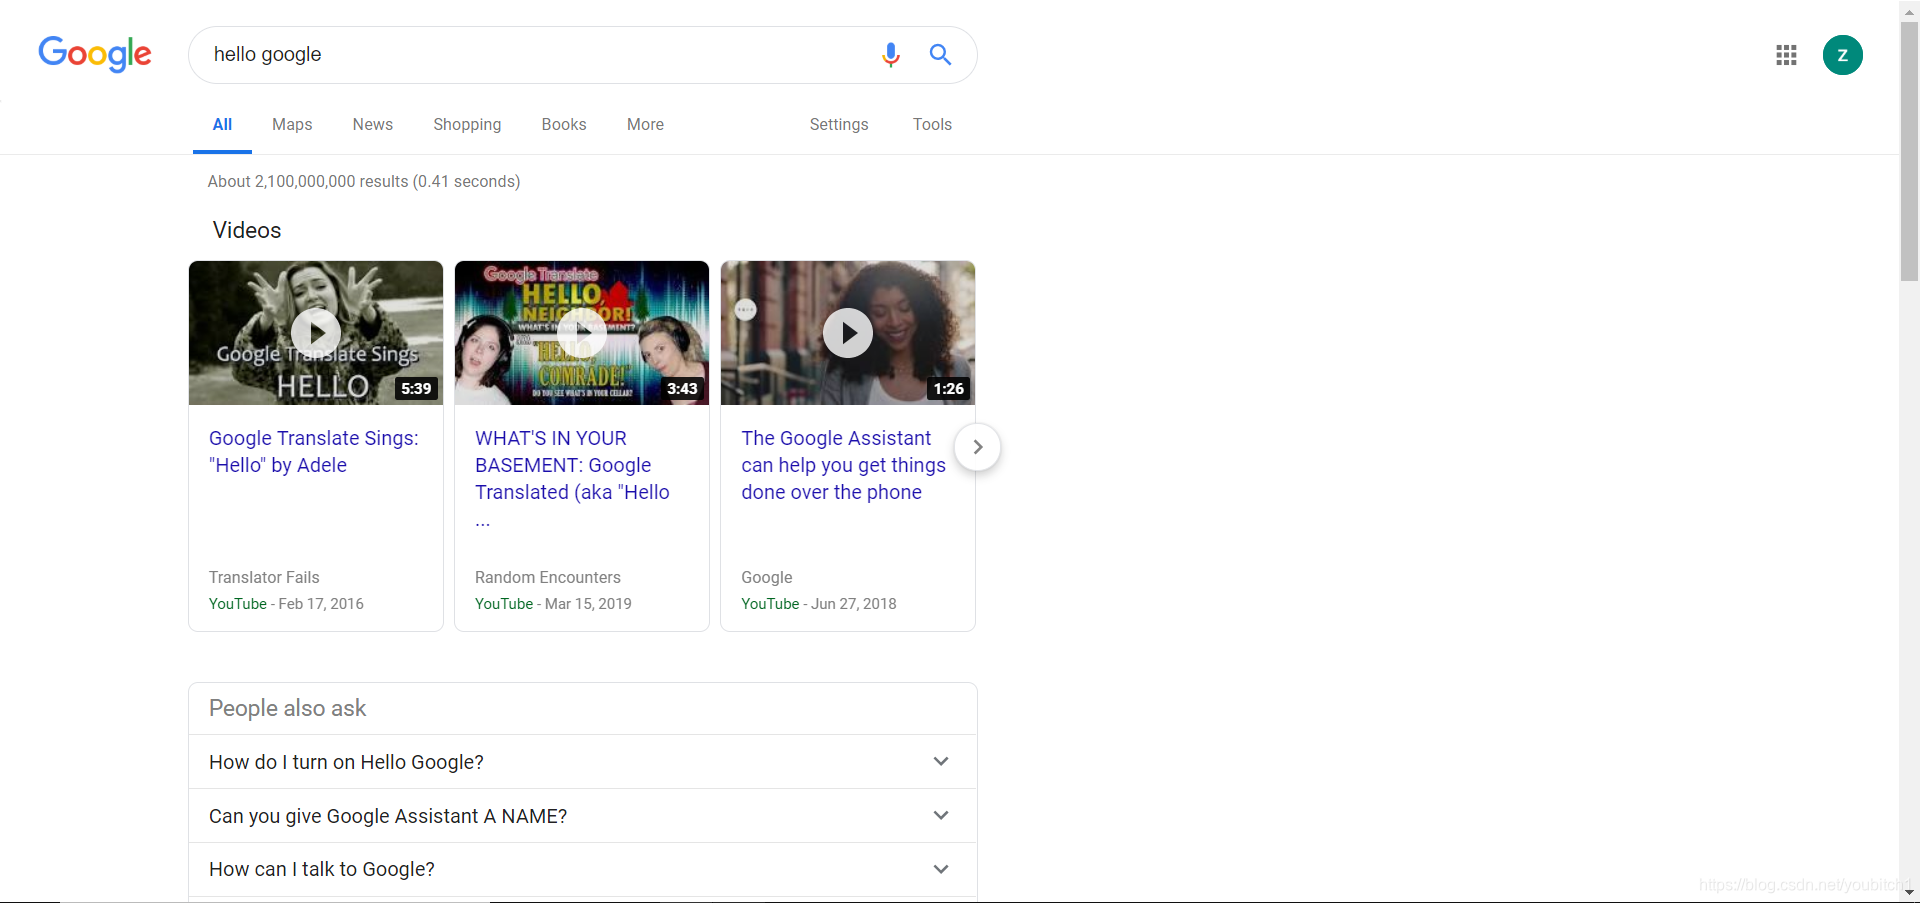Expand "How do I turn on Hello Google?"
The height and width of the screenshot is (903, 1920).
point(583,762)
